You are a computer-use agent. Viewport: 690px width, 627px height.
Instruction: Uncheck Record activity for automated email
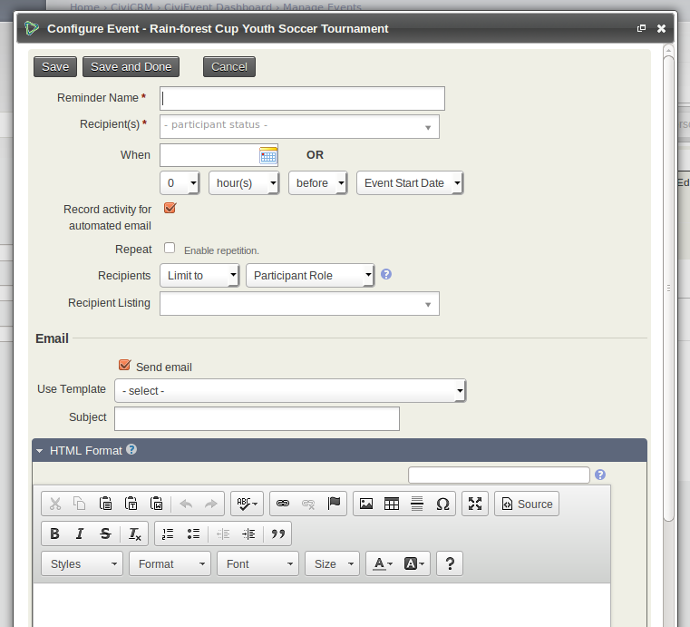point(170,208)
